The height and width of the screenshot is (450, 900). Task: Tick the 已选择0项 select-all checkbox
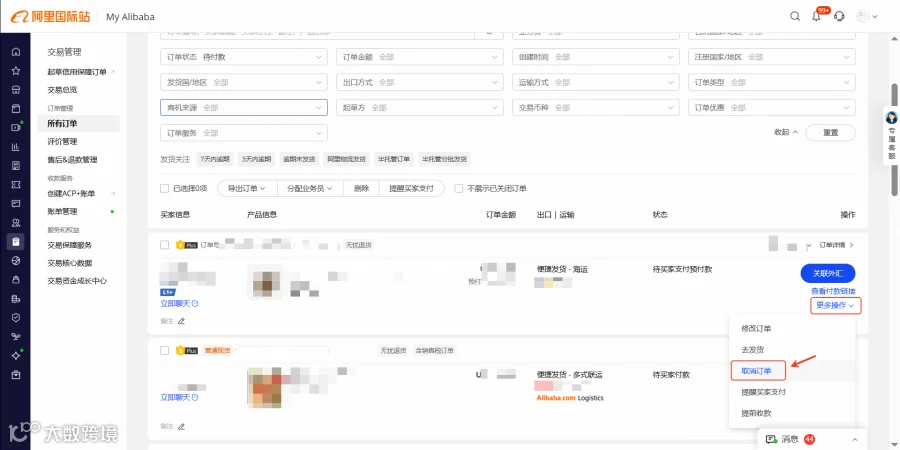click(165, 188)
